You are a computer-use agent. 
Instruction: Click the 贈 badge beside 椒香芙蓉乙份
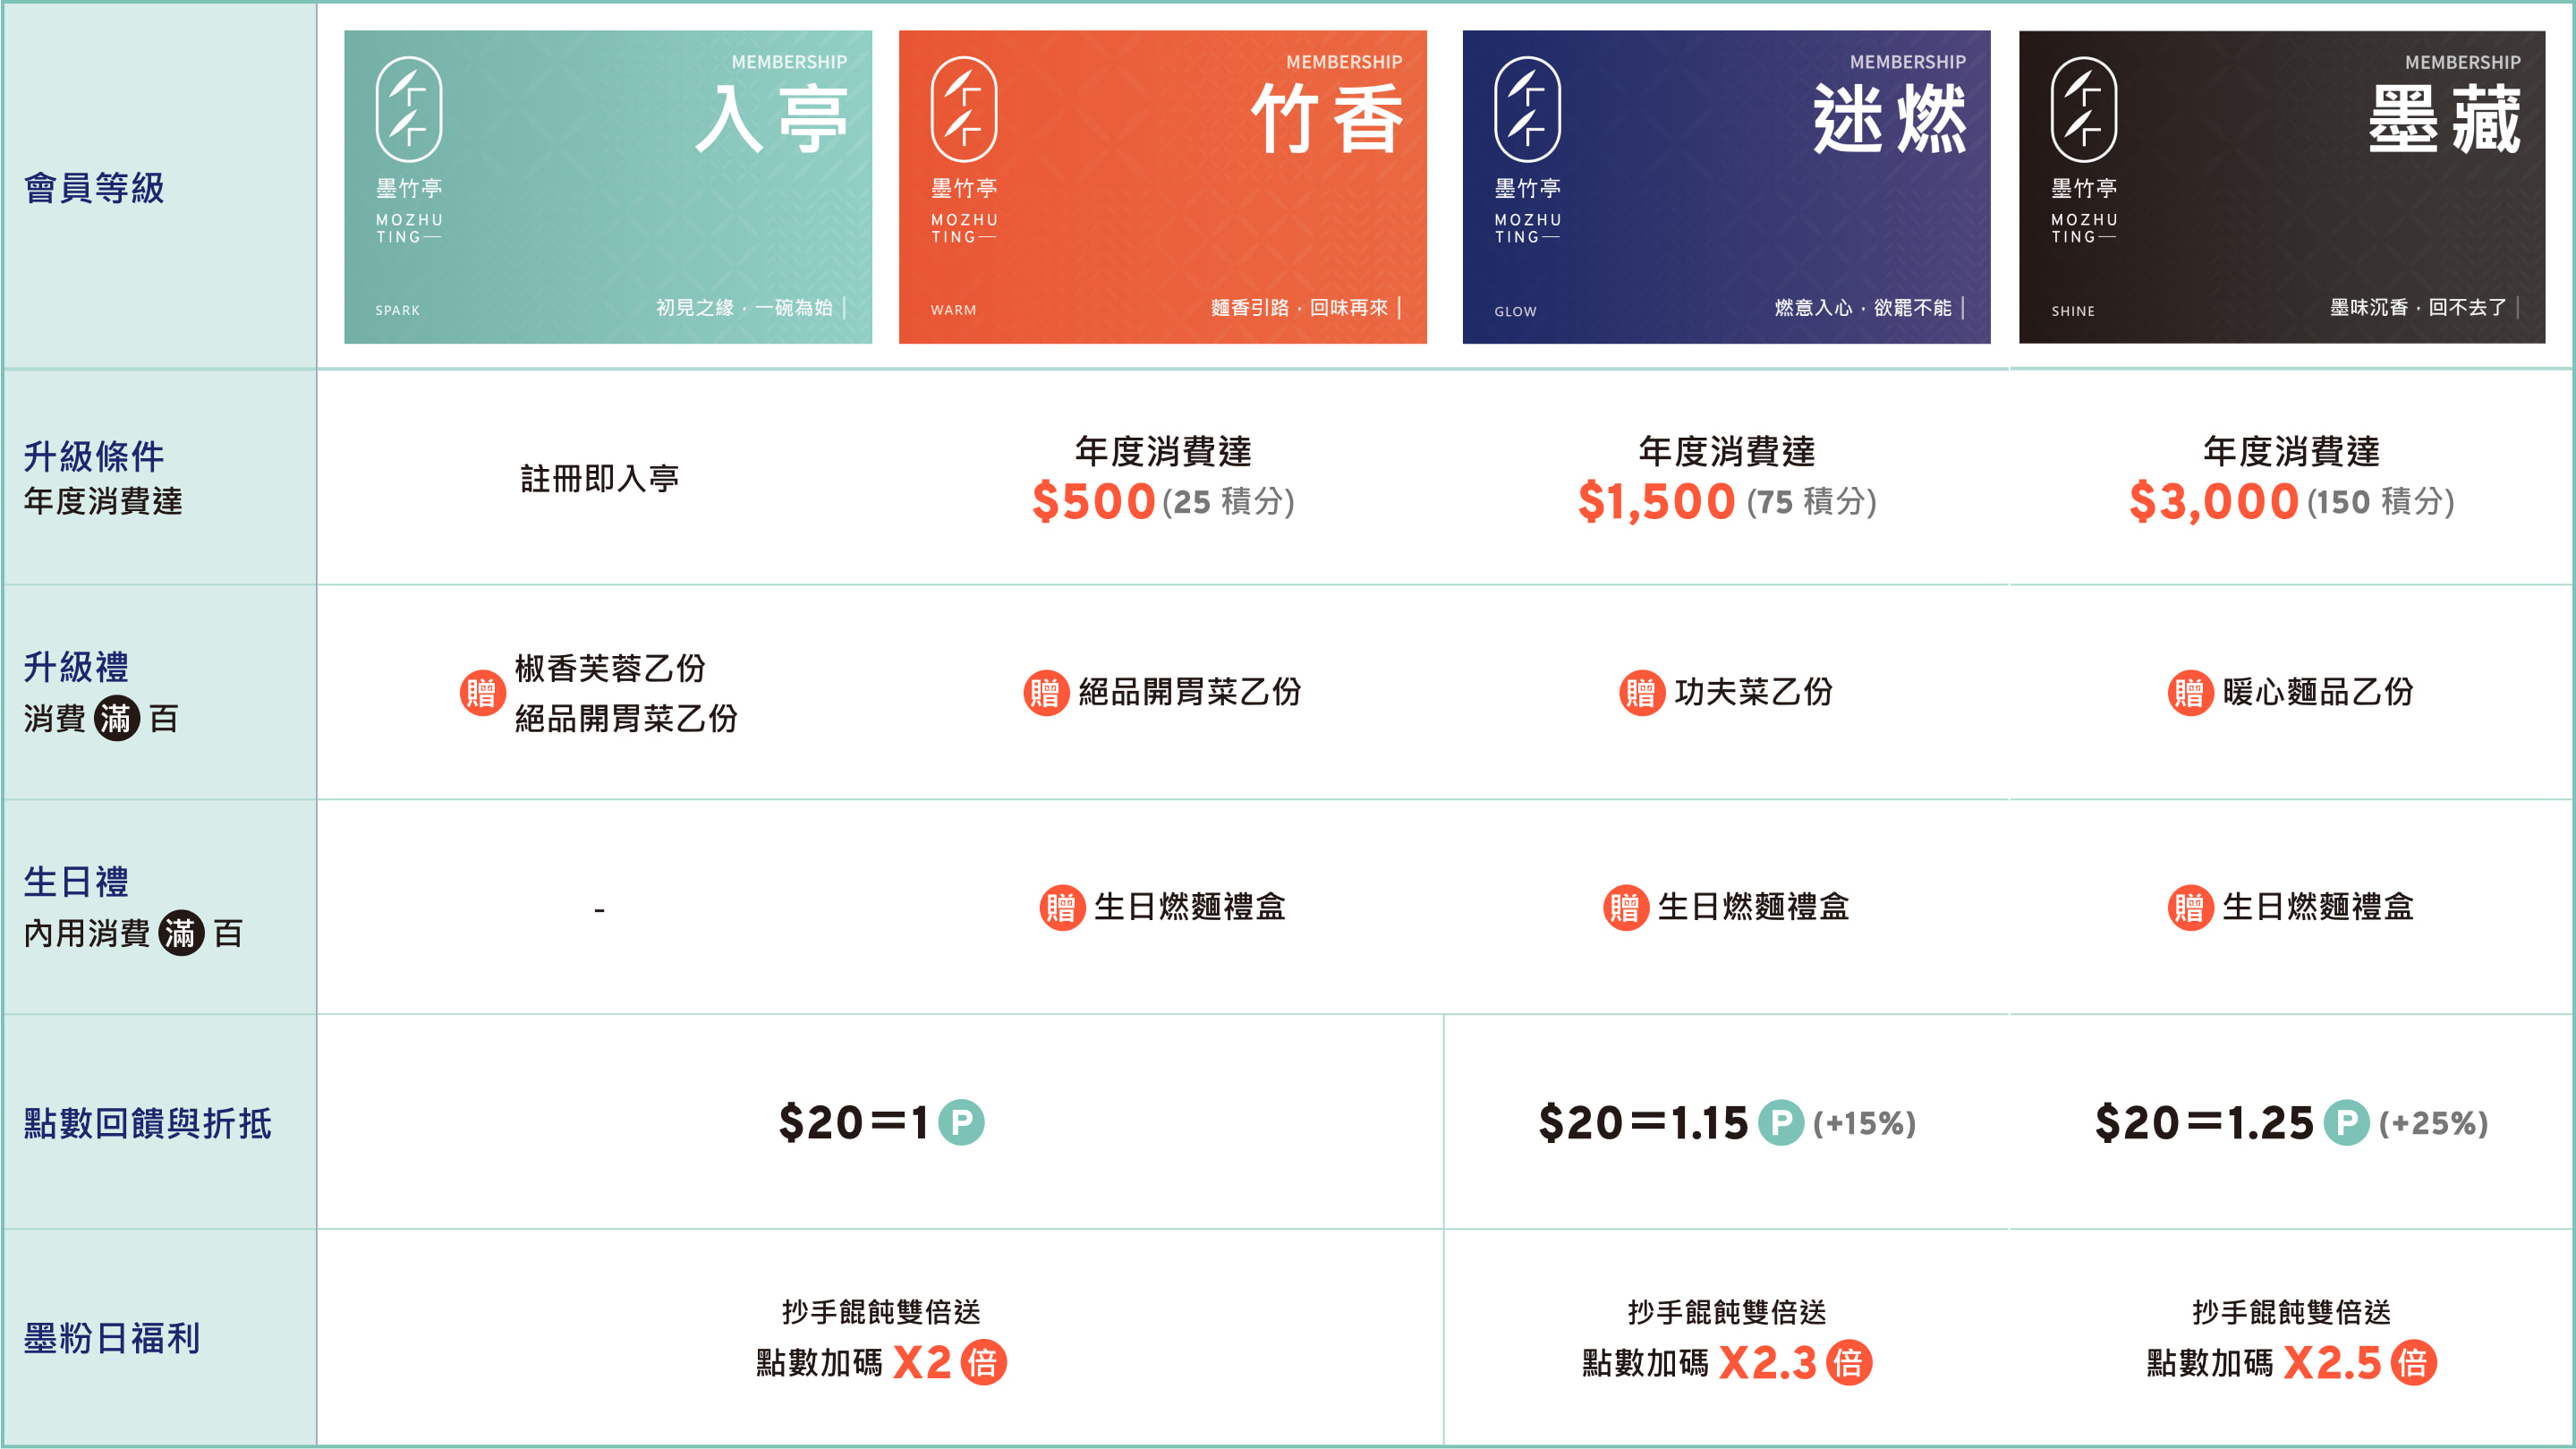pos(482,692)
